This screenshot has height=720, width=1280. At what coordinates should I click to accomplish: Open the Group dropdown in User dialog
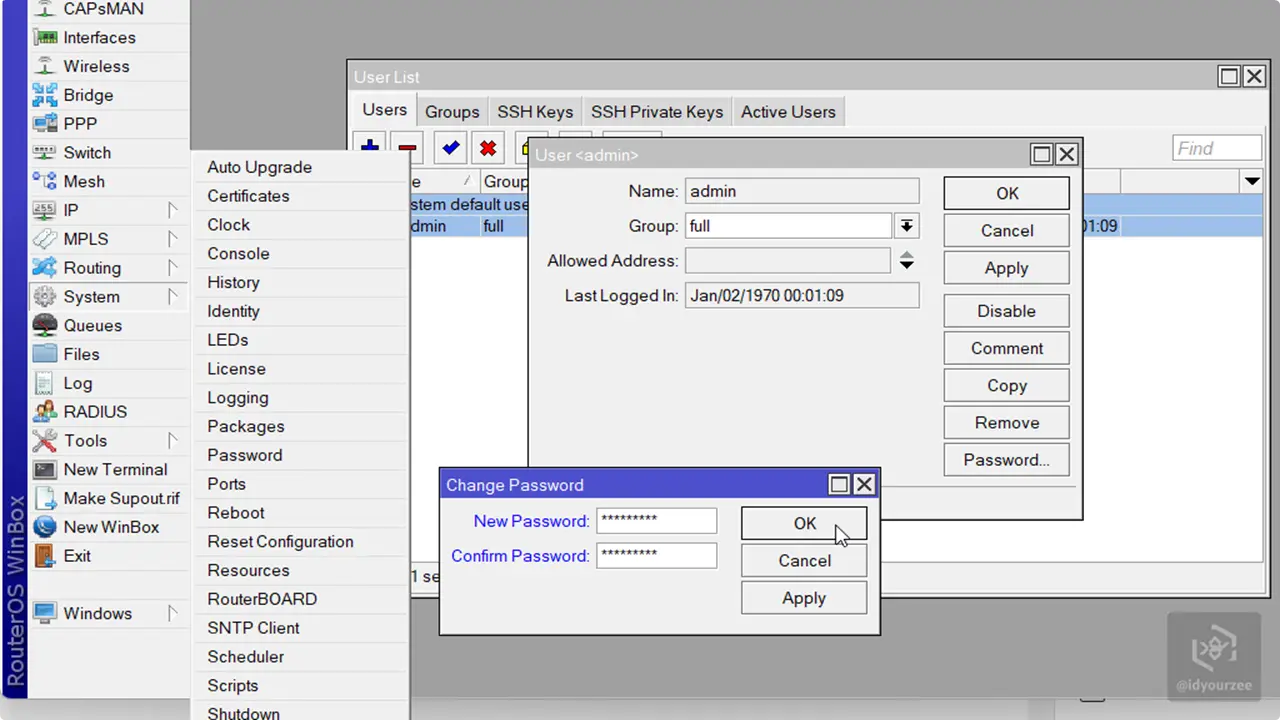(906, 226)
